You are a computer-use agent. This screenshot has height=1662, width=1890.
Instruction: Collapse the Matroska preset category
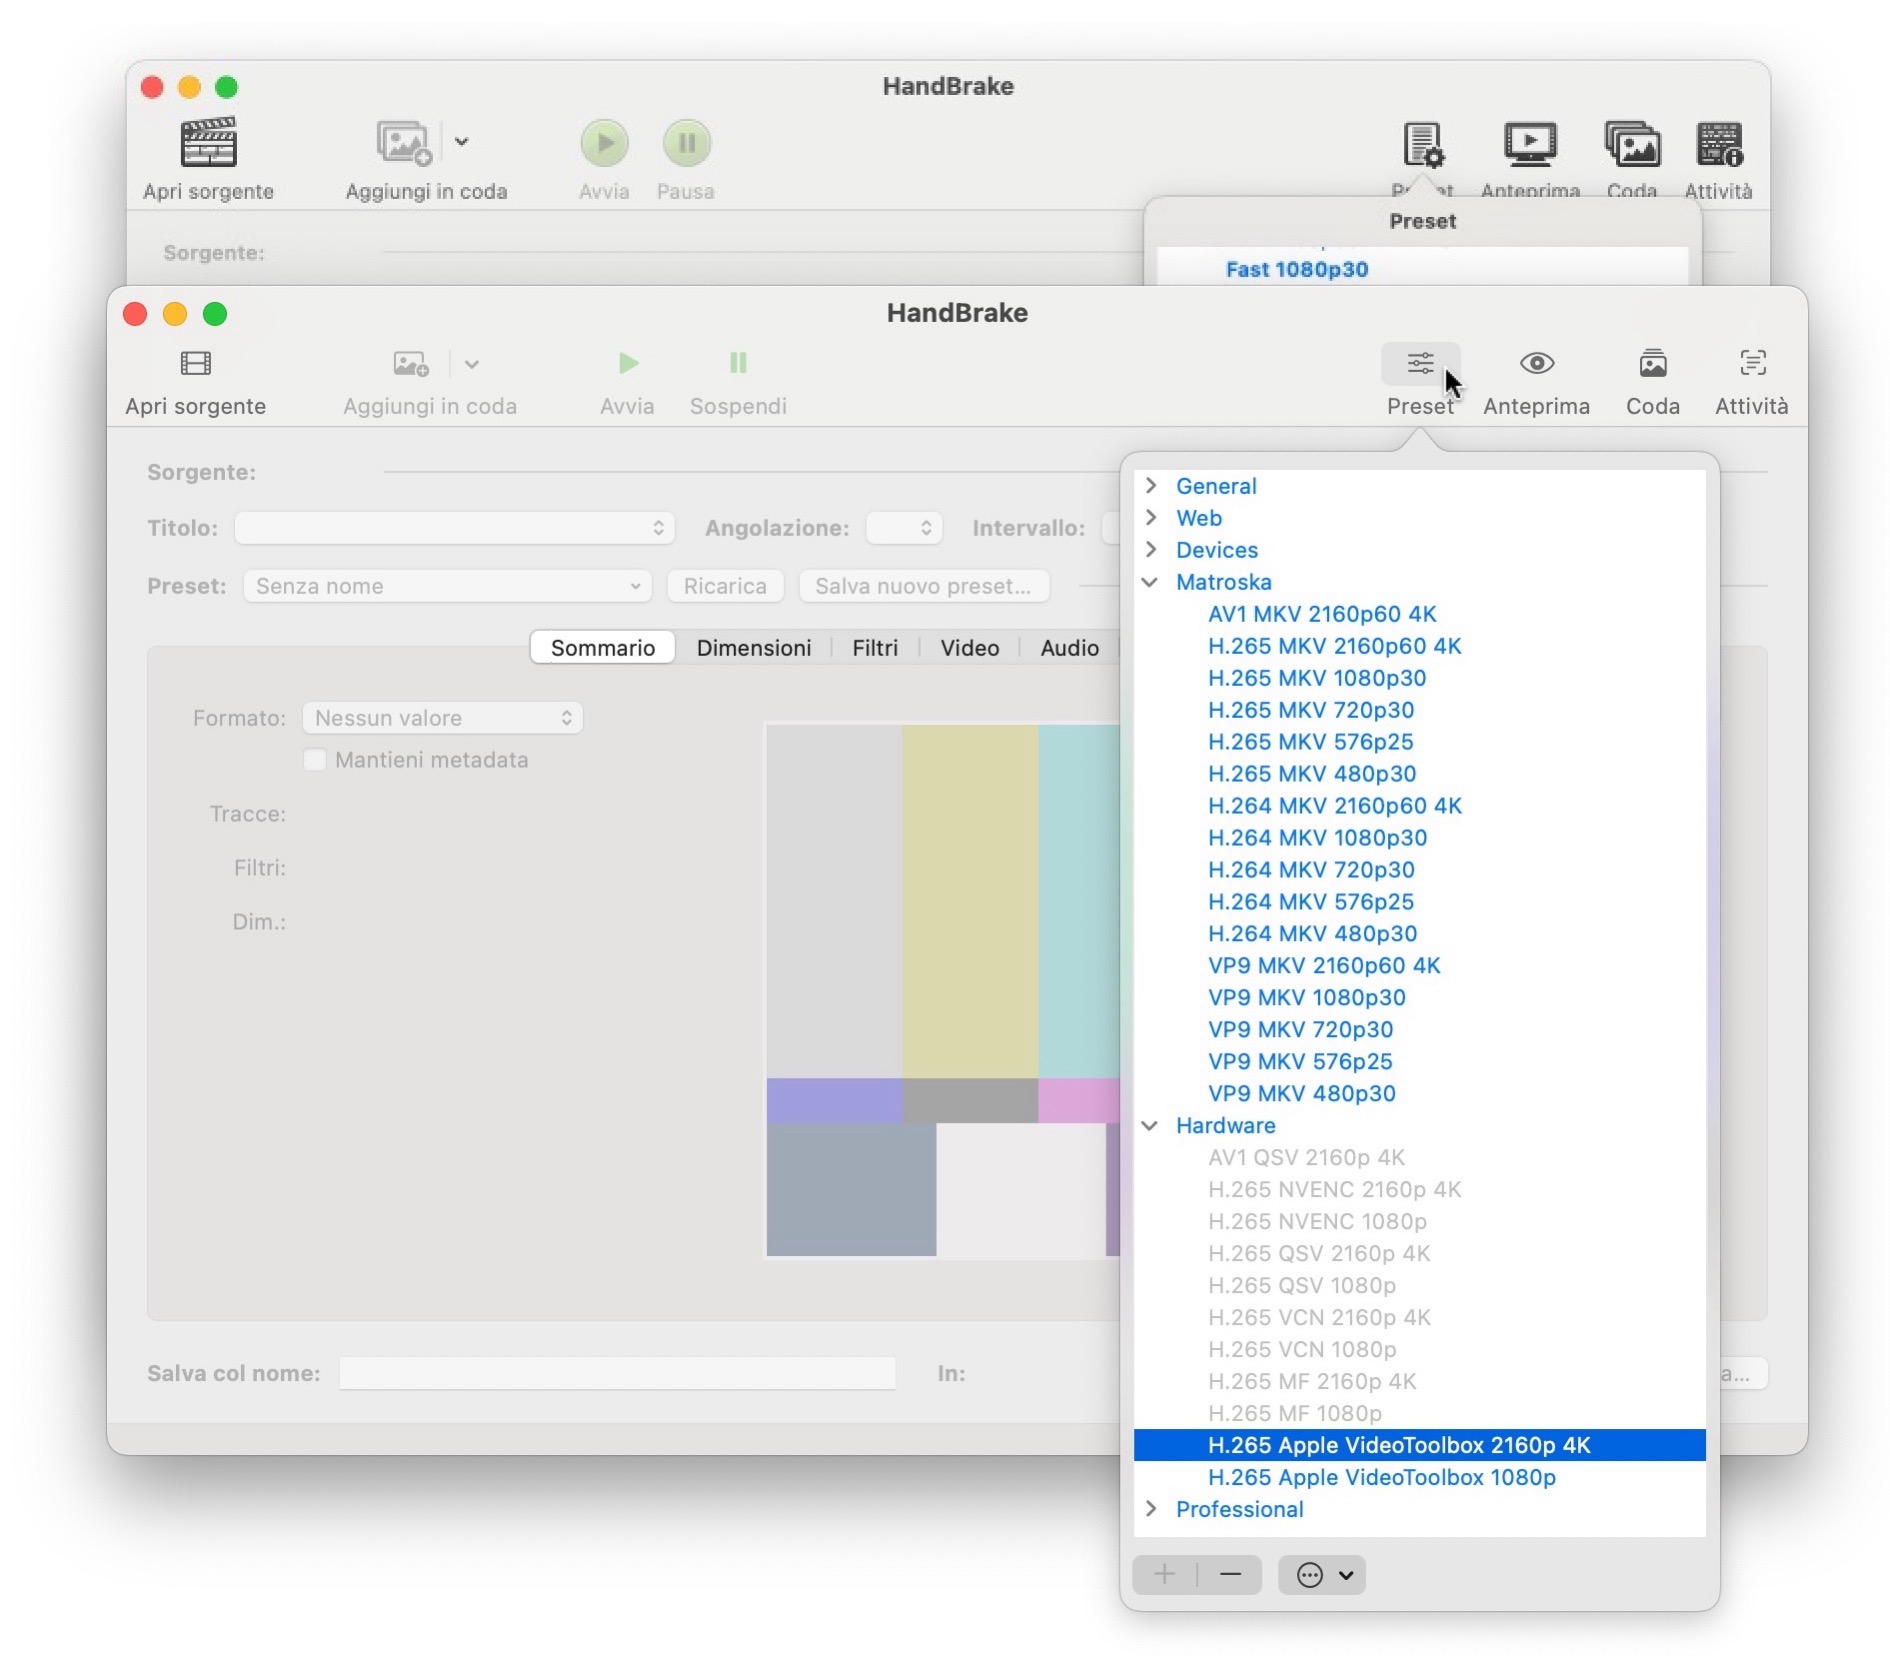pos(1151,582)
